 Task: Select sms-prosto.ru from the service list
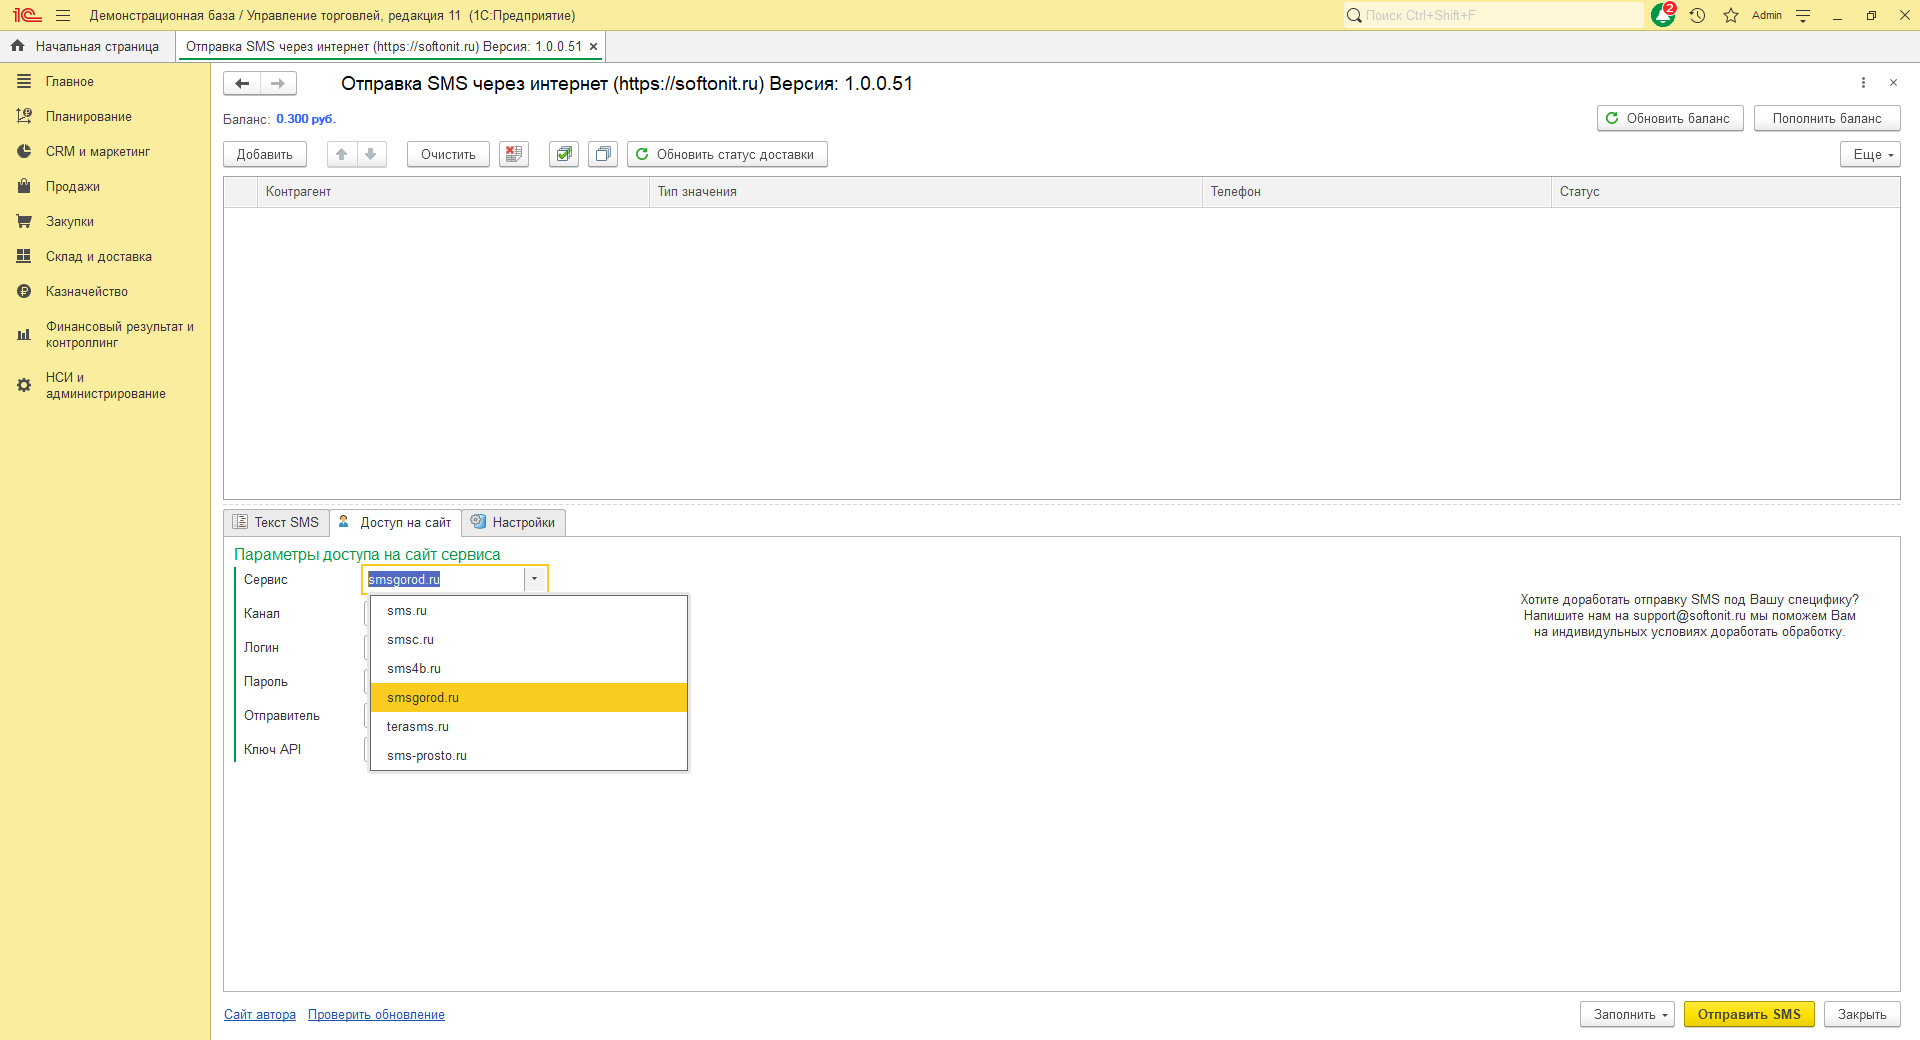pyautogui.click(x=427, y=756)
